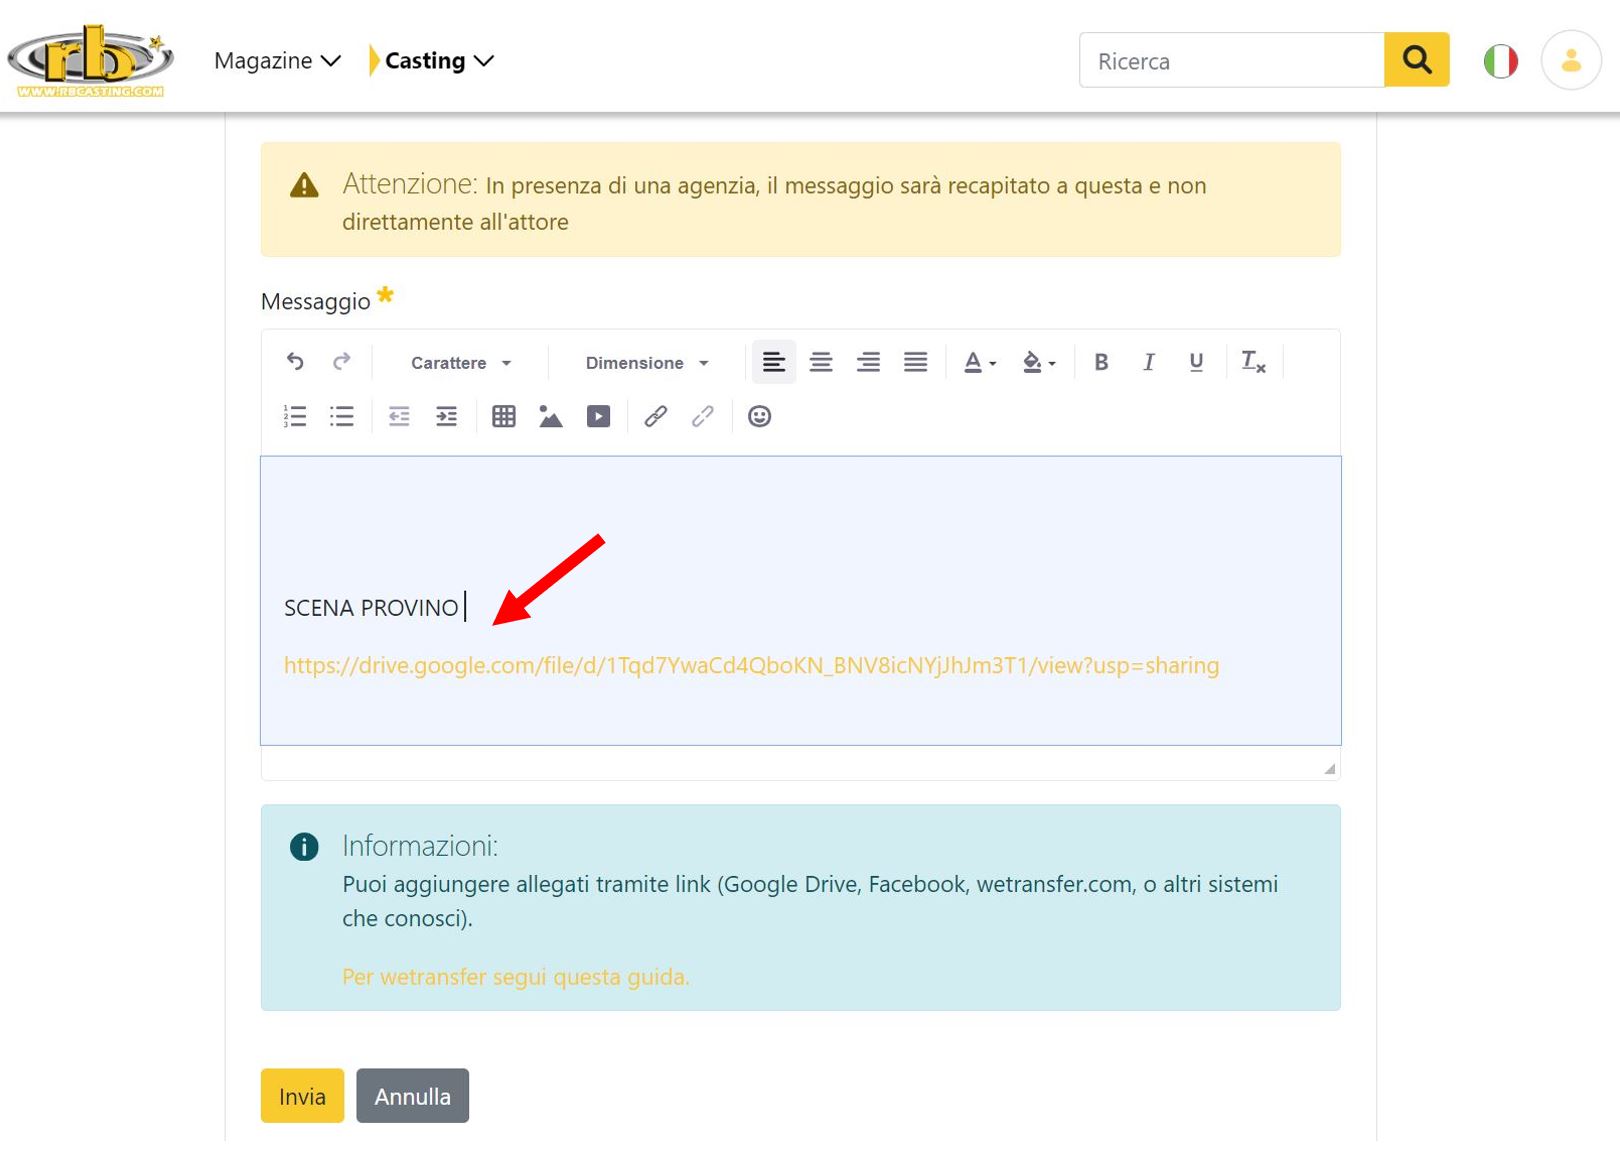Insert a link

point(656,416)
